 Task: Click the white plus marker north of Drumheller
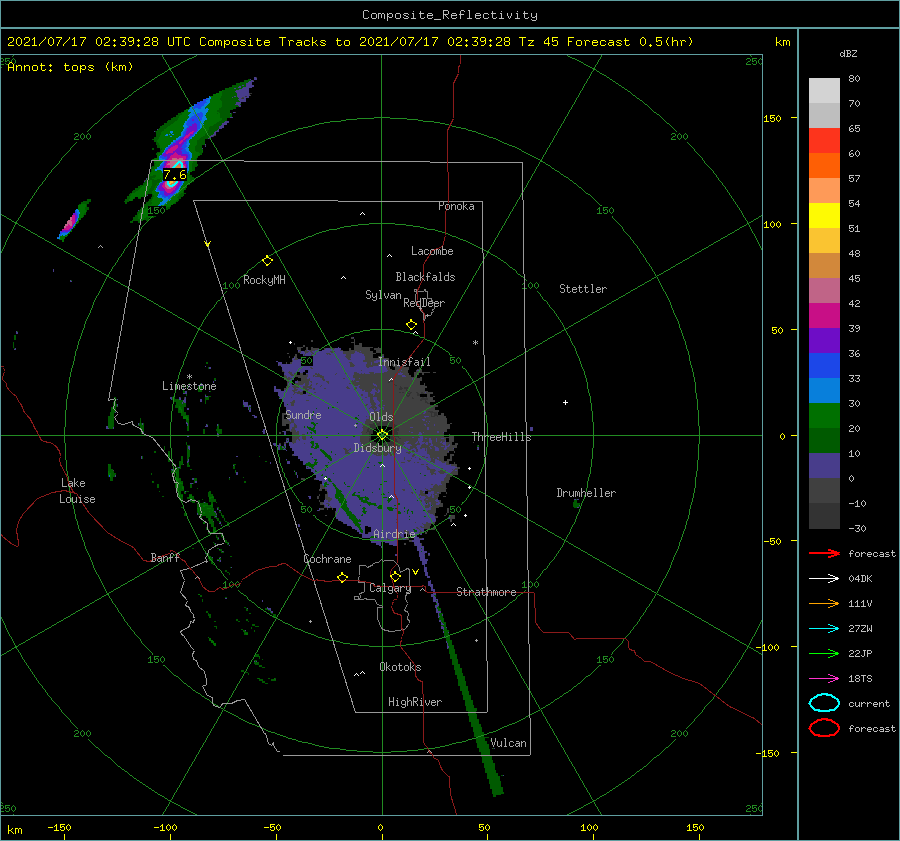[565, 402]
